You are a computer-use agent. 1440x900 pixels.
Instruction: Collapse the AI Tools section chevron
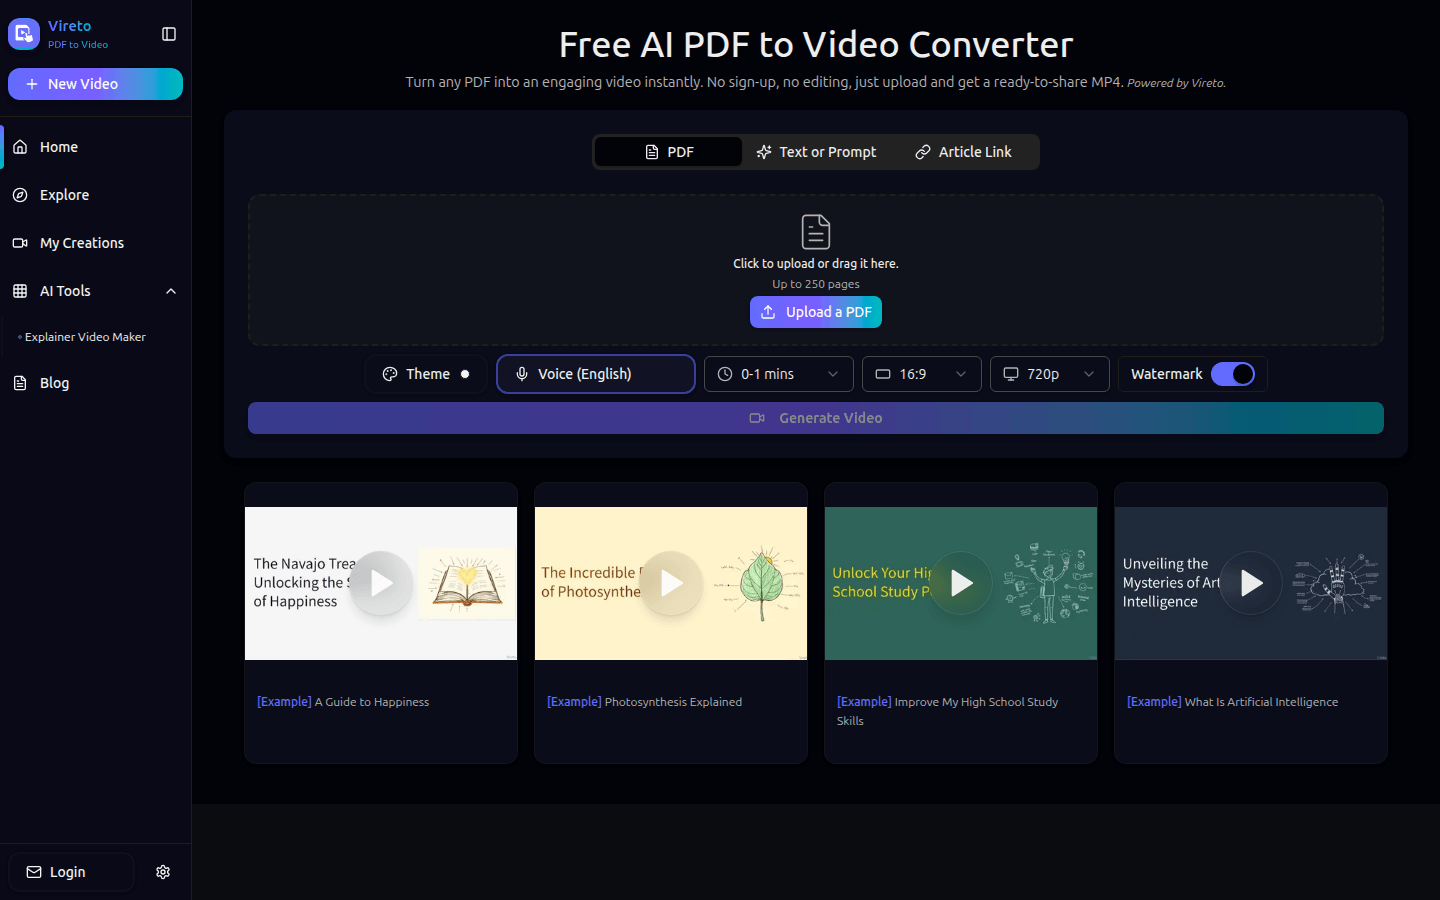pyautogui.click(x=171, y=291)
